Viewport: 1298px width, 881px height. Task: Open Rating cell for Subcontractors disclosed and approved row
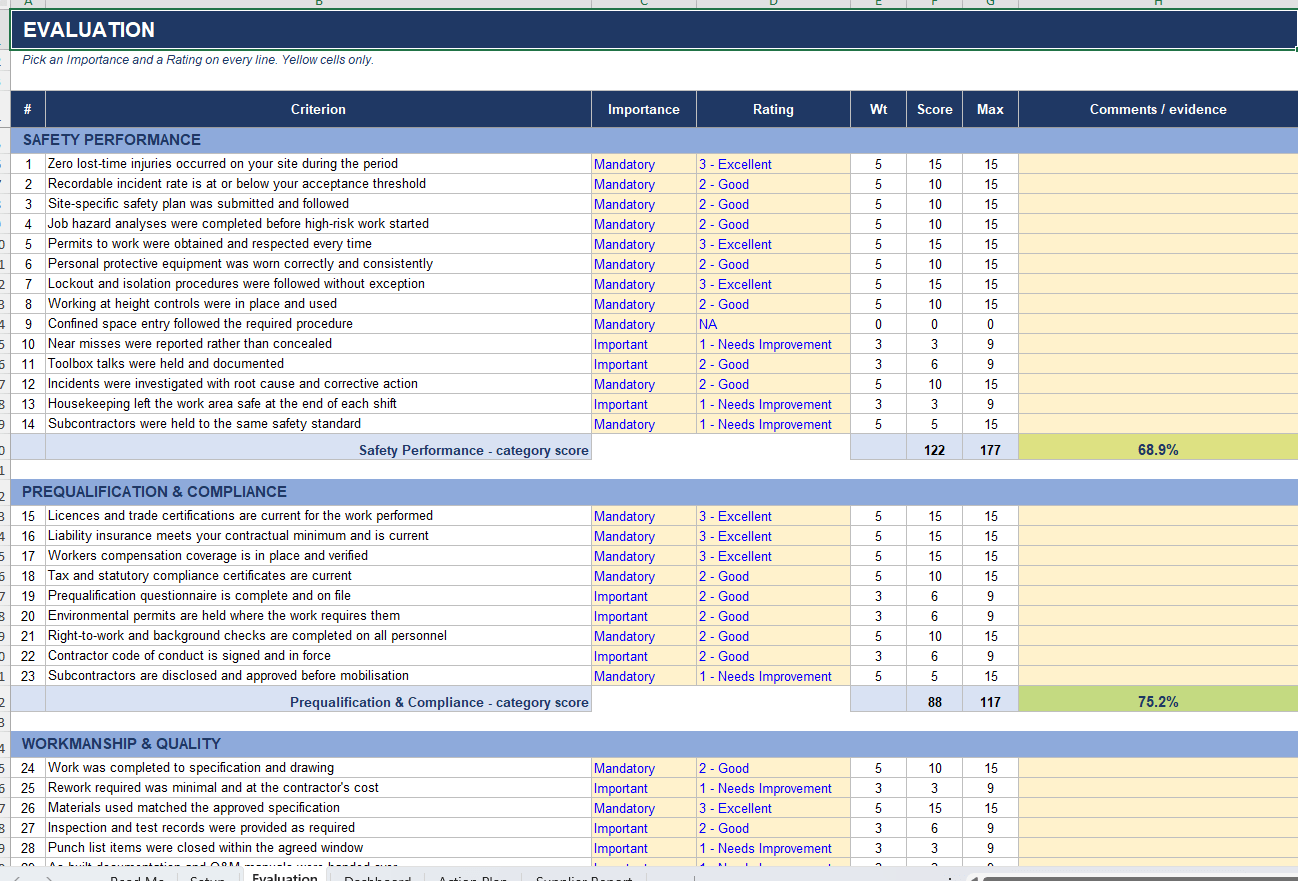pyautogui.click(x=773, y=676)
